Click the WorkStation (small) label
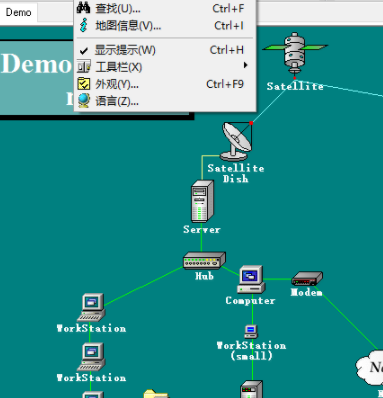This screenshot has height=398, width=383. (251, 350)
